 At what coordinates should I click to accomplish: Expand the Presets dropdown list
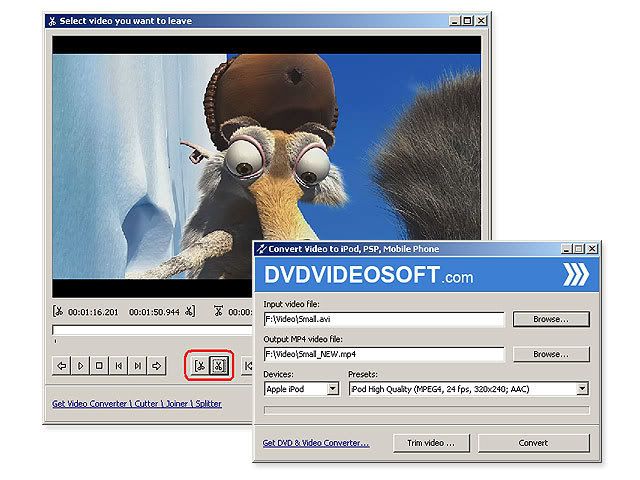pos(468,388)
